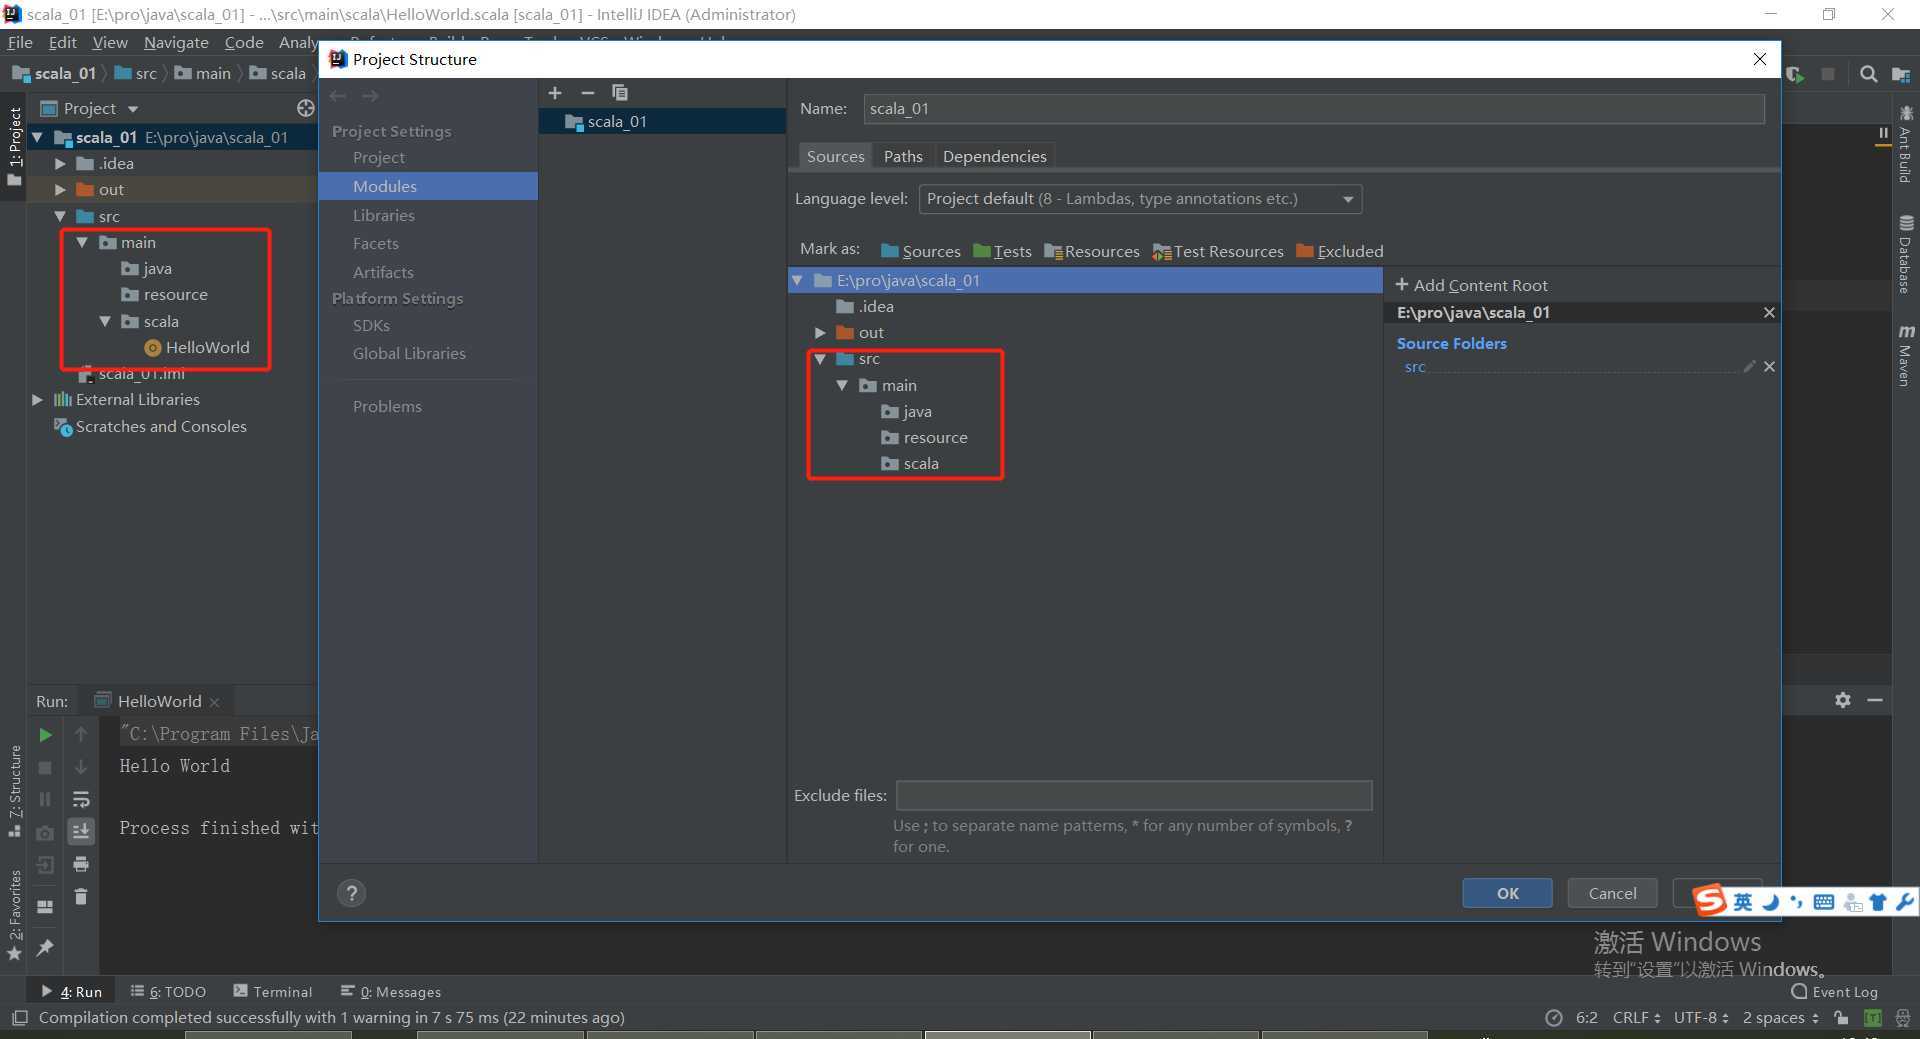
Task: Pin the Run tab icon
Action: click(45, 947)
